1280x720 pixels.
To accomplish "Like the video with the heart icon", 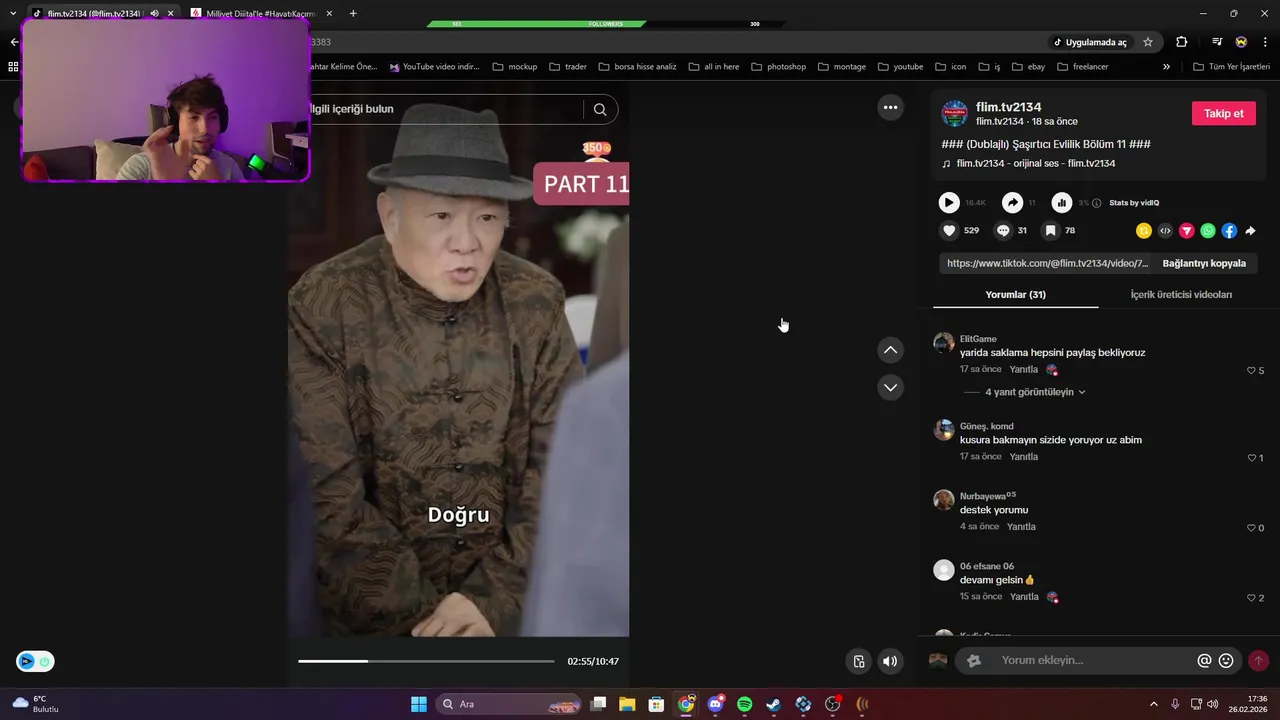I will click(x=949, y=230).
